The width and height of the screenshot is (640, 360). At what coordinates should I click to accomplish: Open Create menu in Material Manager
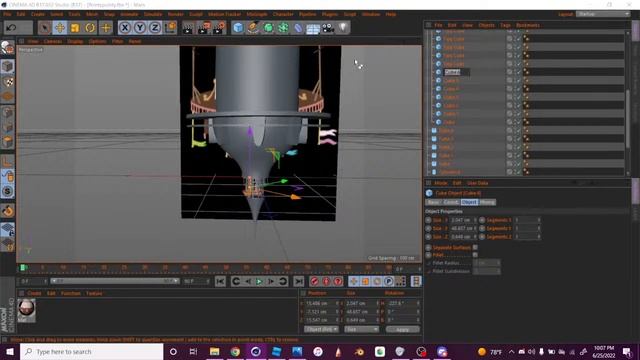pyautogui.click(x=34, y=293)
